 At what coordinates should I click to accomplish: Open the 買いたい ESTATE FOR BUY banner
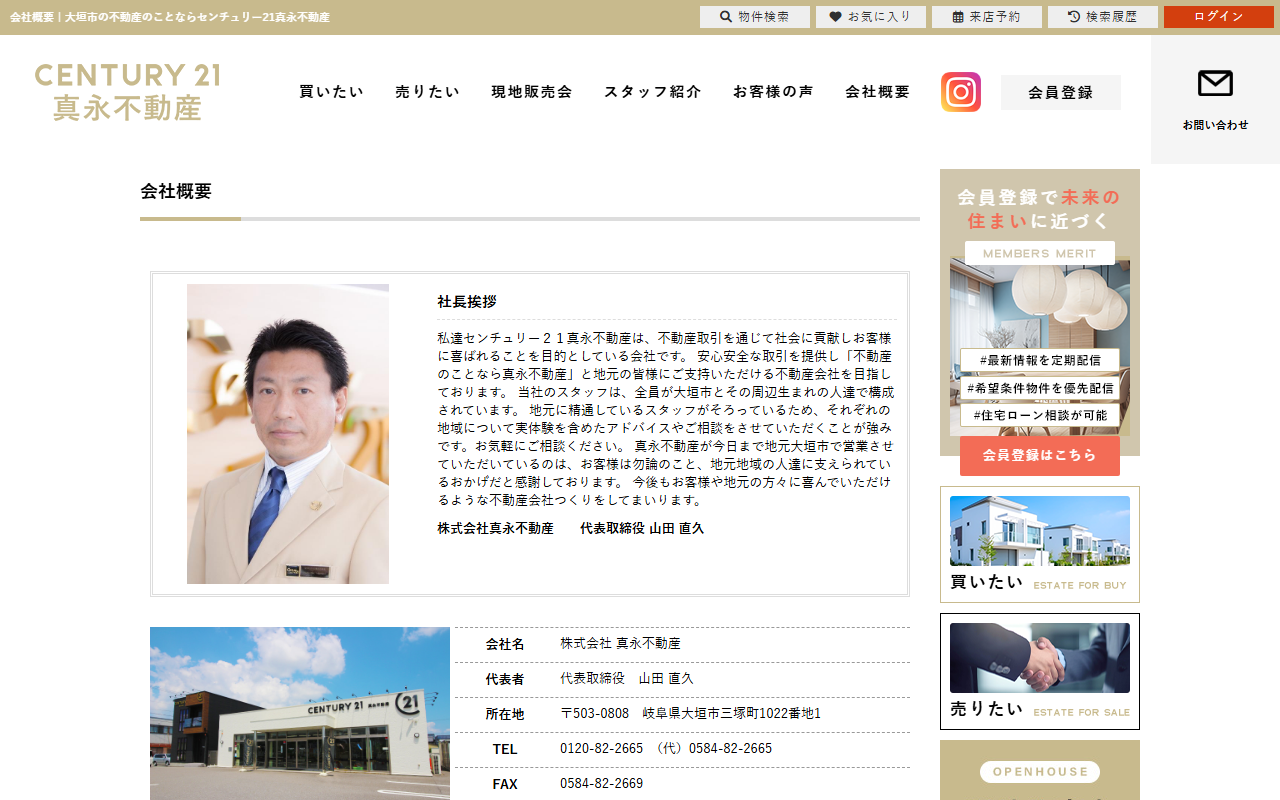click(x=1040, y=544)
